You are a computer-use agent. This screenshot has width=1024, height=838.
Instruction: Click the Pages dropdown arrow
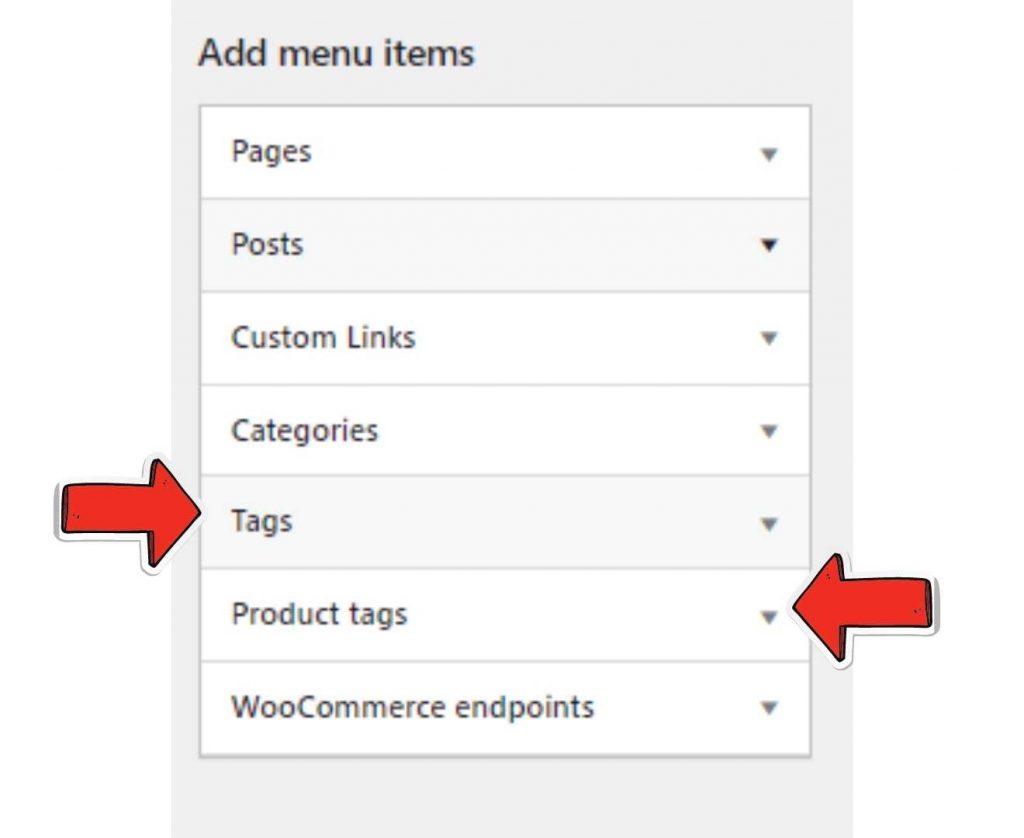770,152
